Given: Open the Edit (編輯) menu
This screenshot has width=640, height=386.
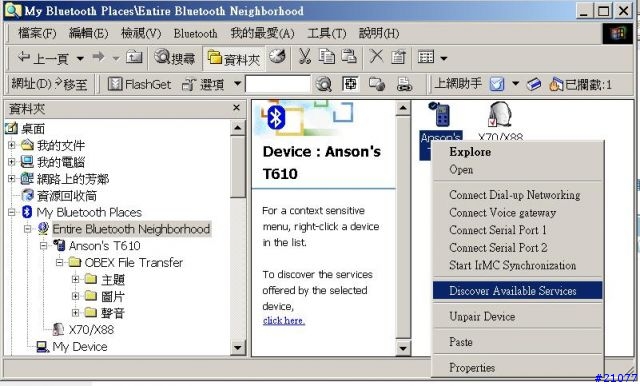Looking at the screenshot, I should (x=89, y=33).
